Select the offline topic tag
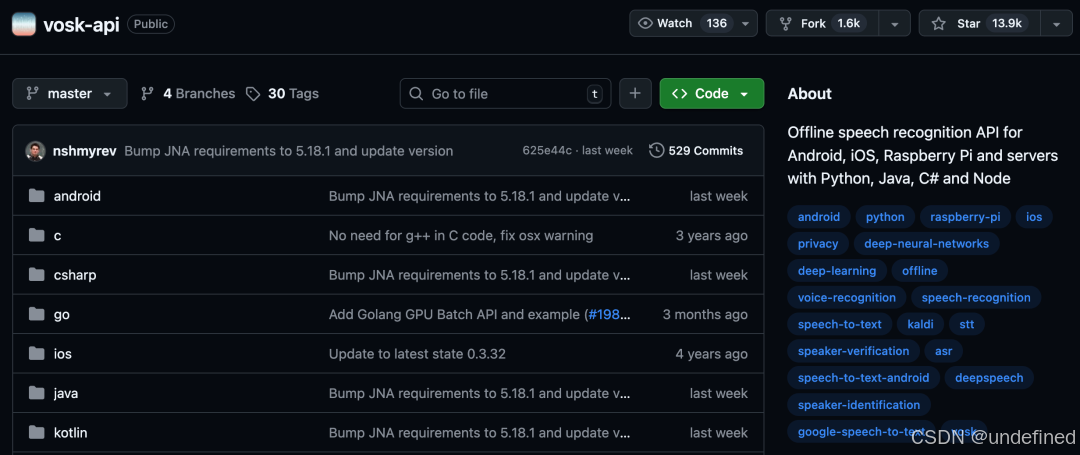Viewport: 1080px width, 455px height. pyautogui.click(x=920, y=271)
